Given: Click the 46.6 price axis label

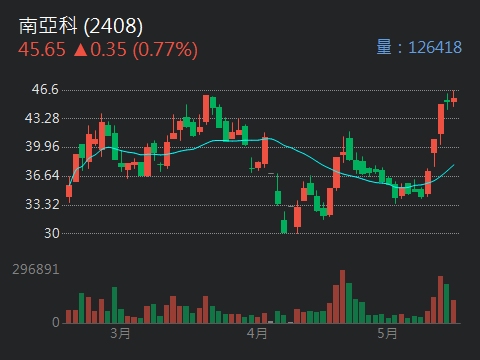Looking at the screenshot, I should (x=45, y=89).
